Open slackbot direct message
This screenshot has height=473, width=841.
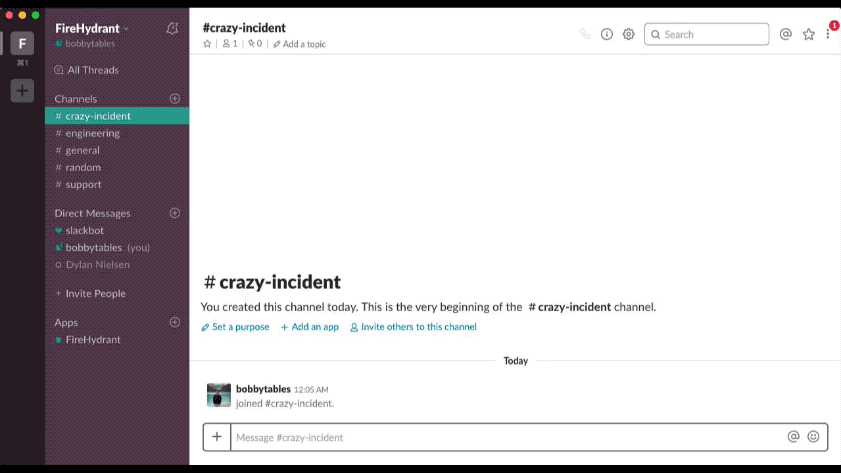click(117, 230)
